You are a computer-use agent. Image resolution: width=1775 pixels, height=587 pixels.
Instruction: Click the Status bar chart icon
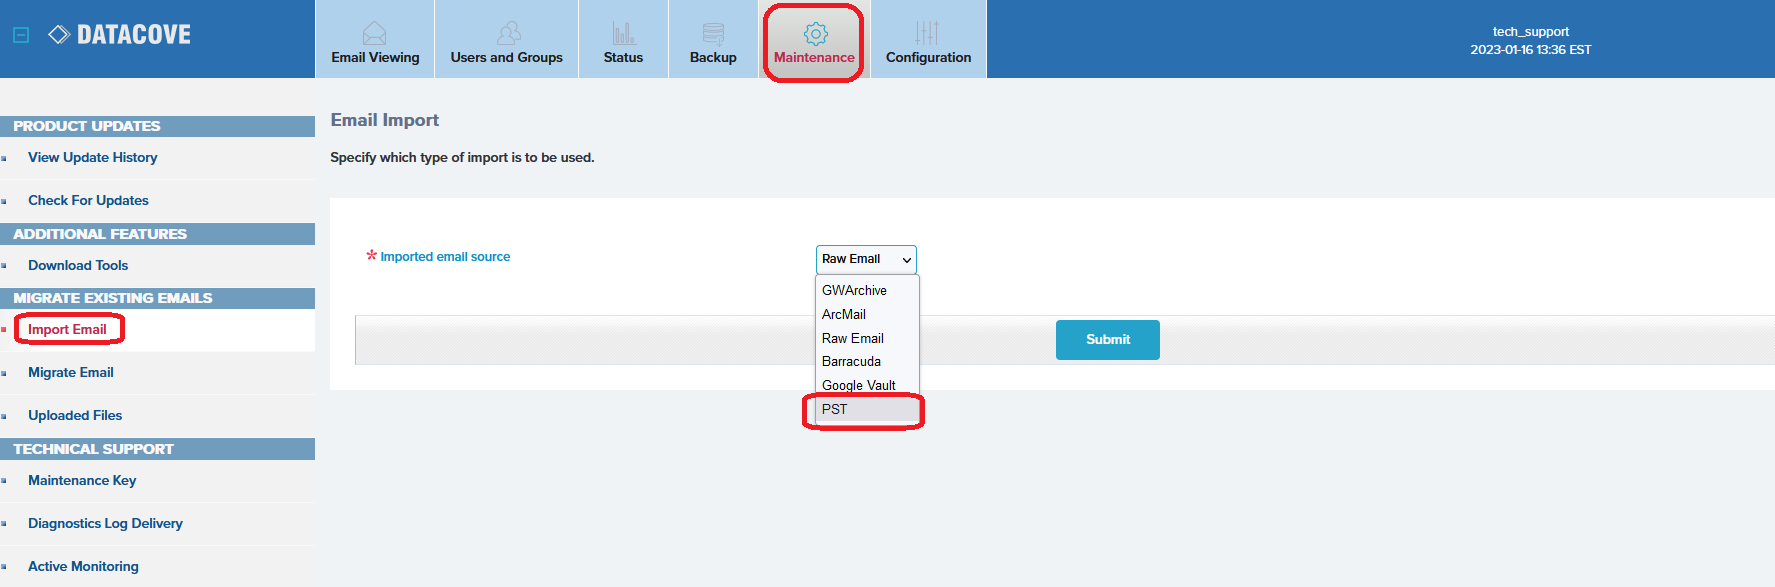(x=623, y=33)
